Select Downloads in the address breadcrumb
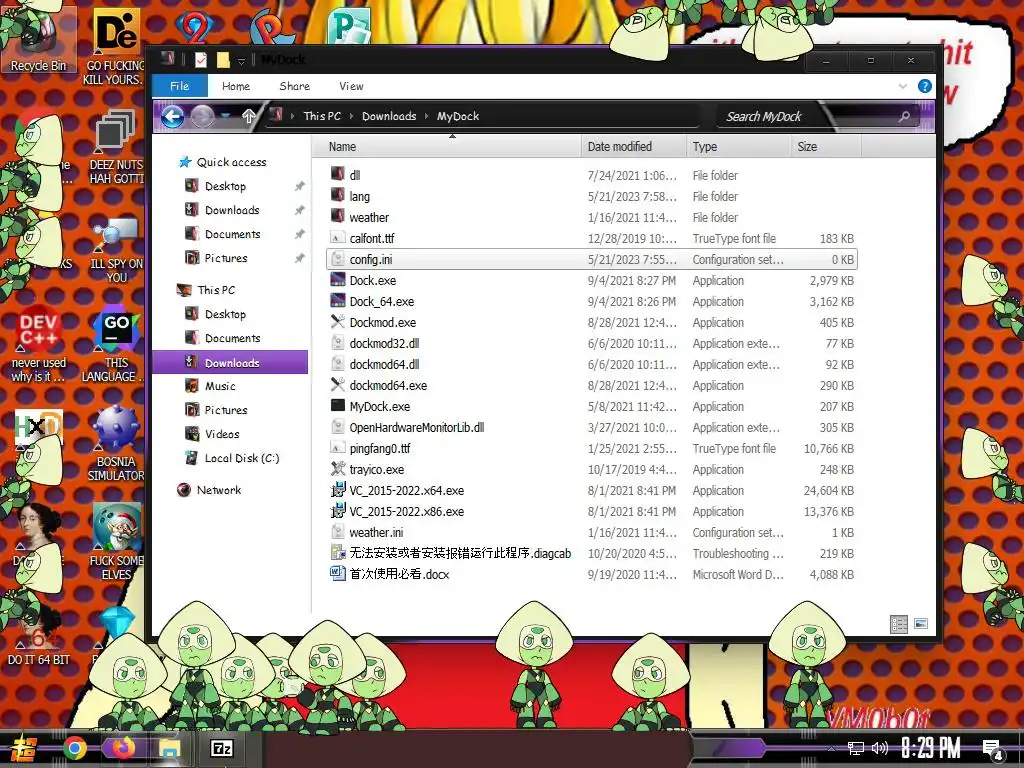1024x768 pixels. click(389, 116)
